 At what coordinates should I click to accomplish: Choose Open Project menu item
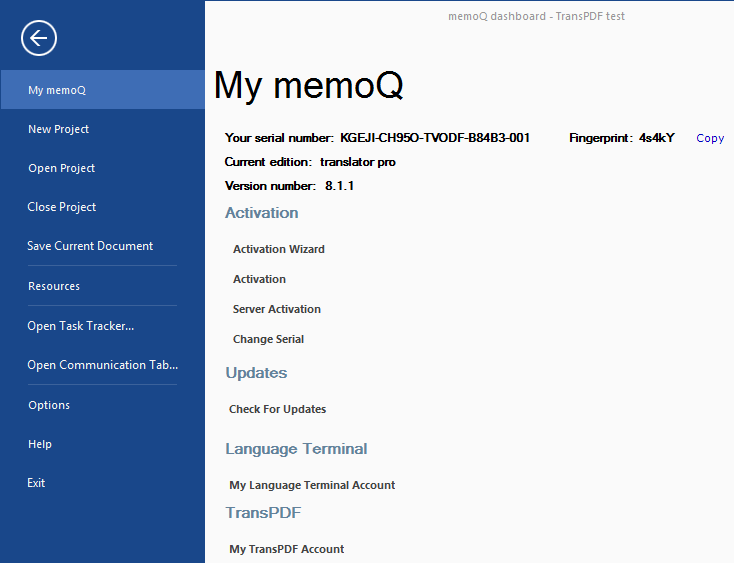[61, 168]
